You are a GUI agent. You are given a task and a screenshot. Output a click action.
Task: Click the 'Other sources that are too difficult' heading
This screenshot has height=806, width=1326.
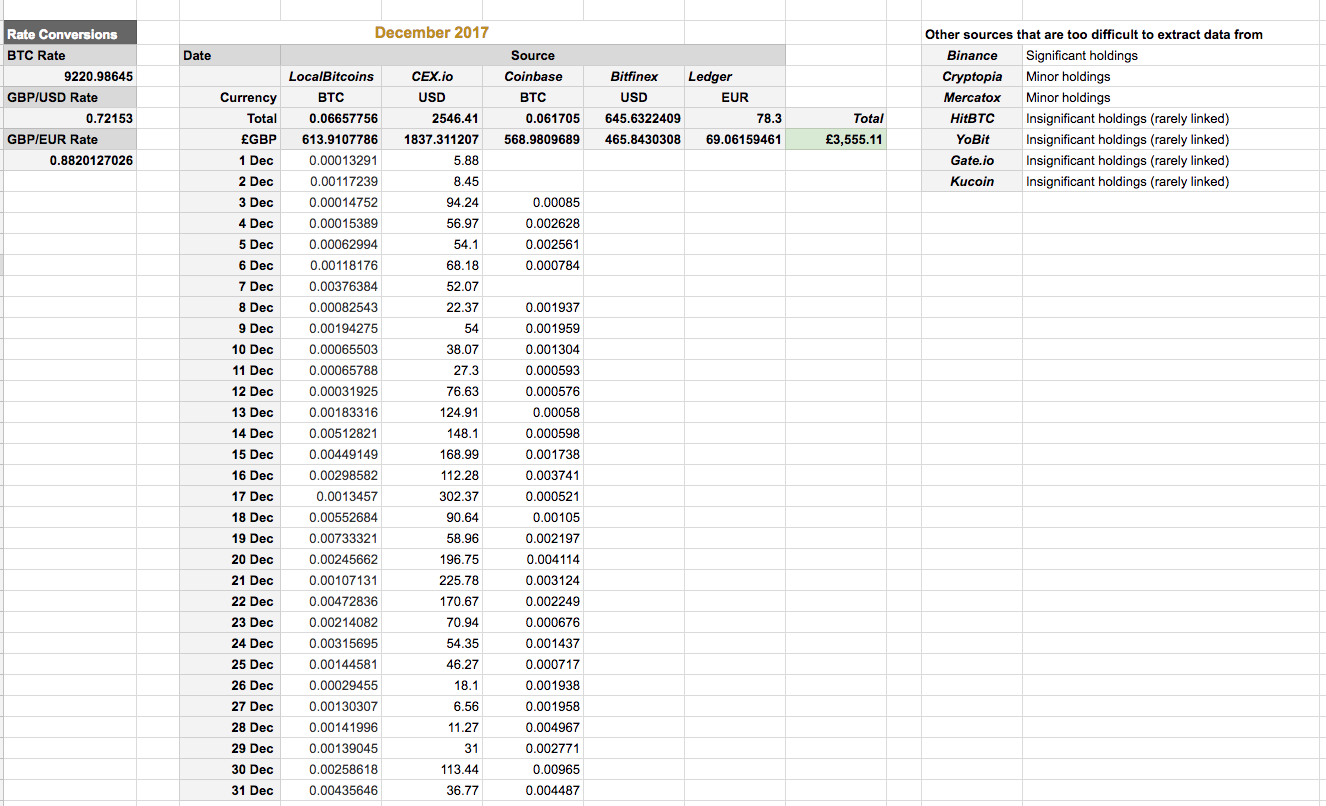(1093, 34)
